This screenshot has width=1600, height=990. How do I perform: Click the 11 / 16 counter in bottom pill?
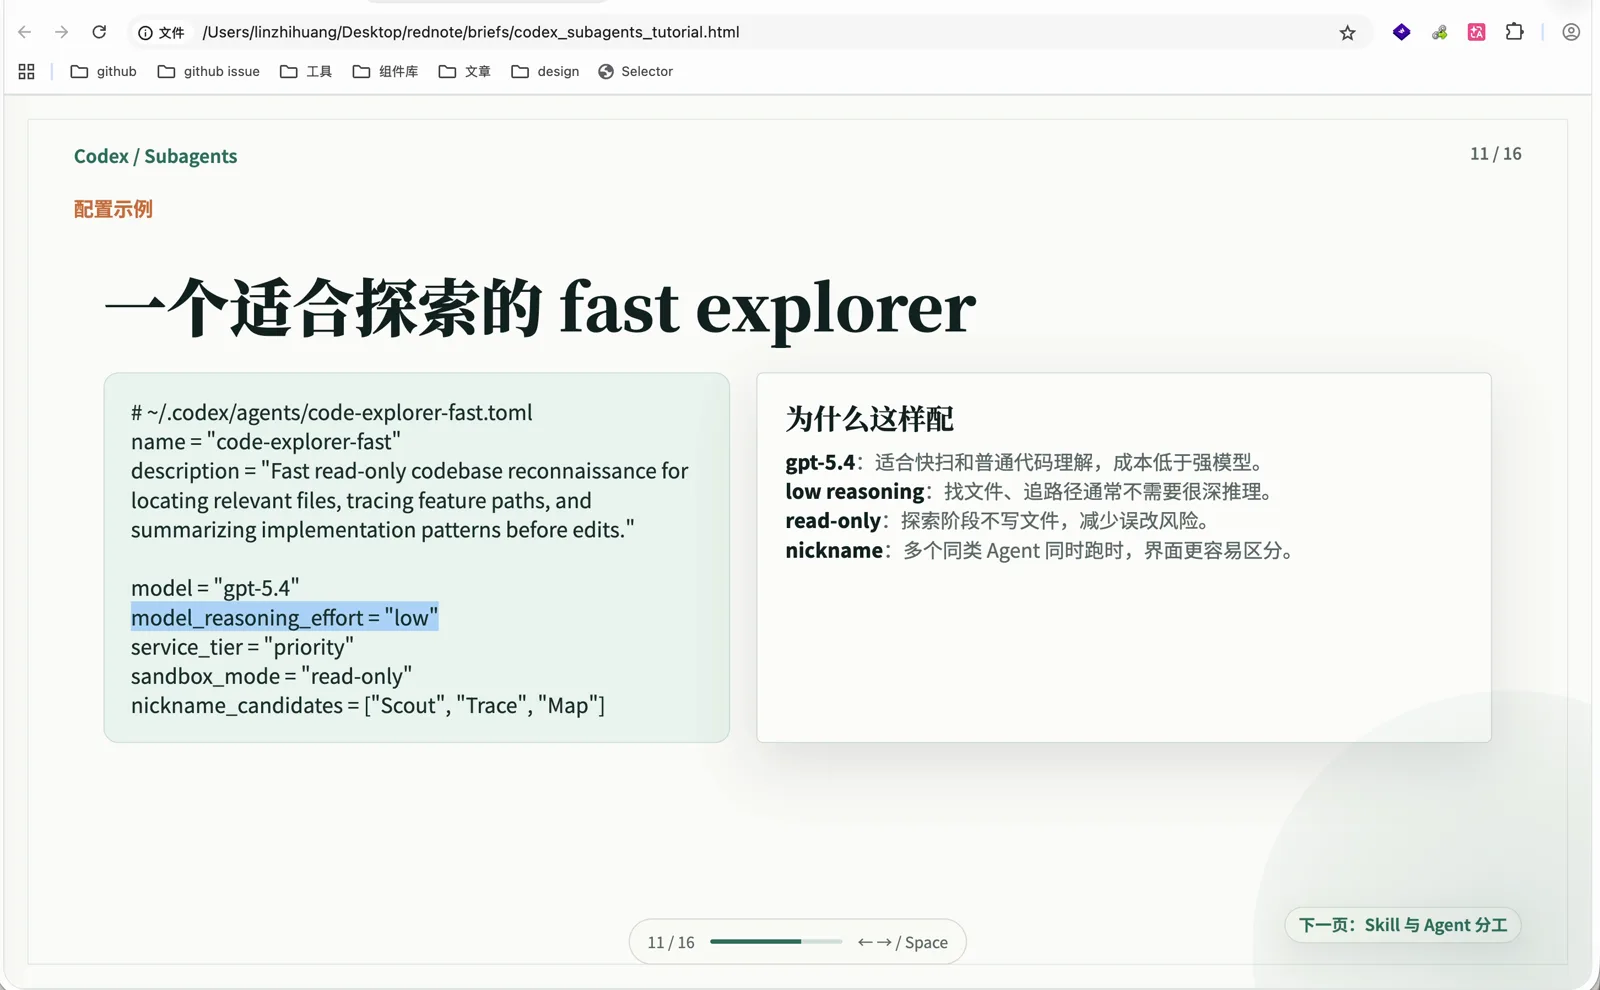click(x=671, y=942)
